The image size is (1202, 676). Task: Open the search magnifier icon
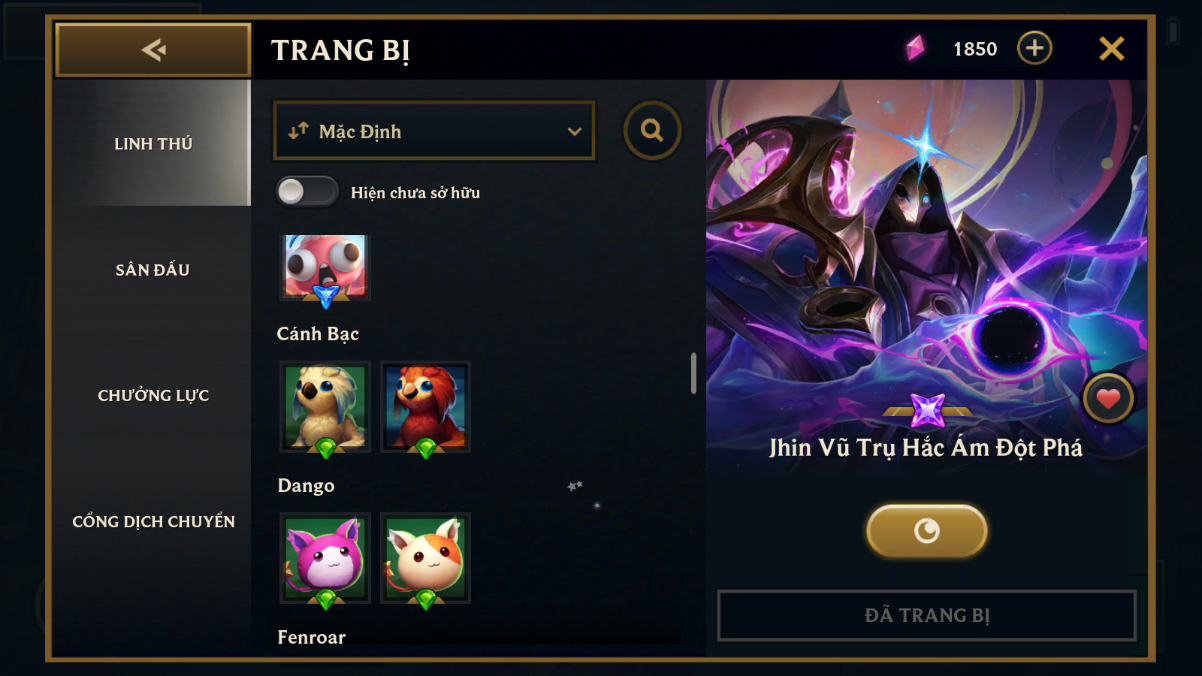[x=653, y=130]
